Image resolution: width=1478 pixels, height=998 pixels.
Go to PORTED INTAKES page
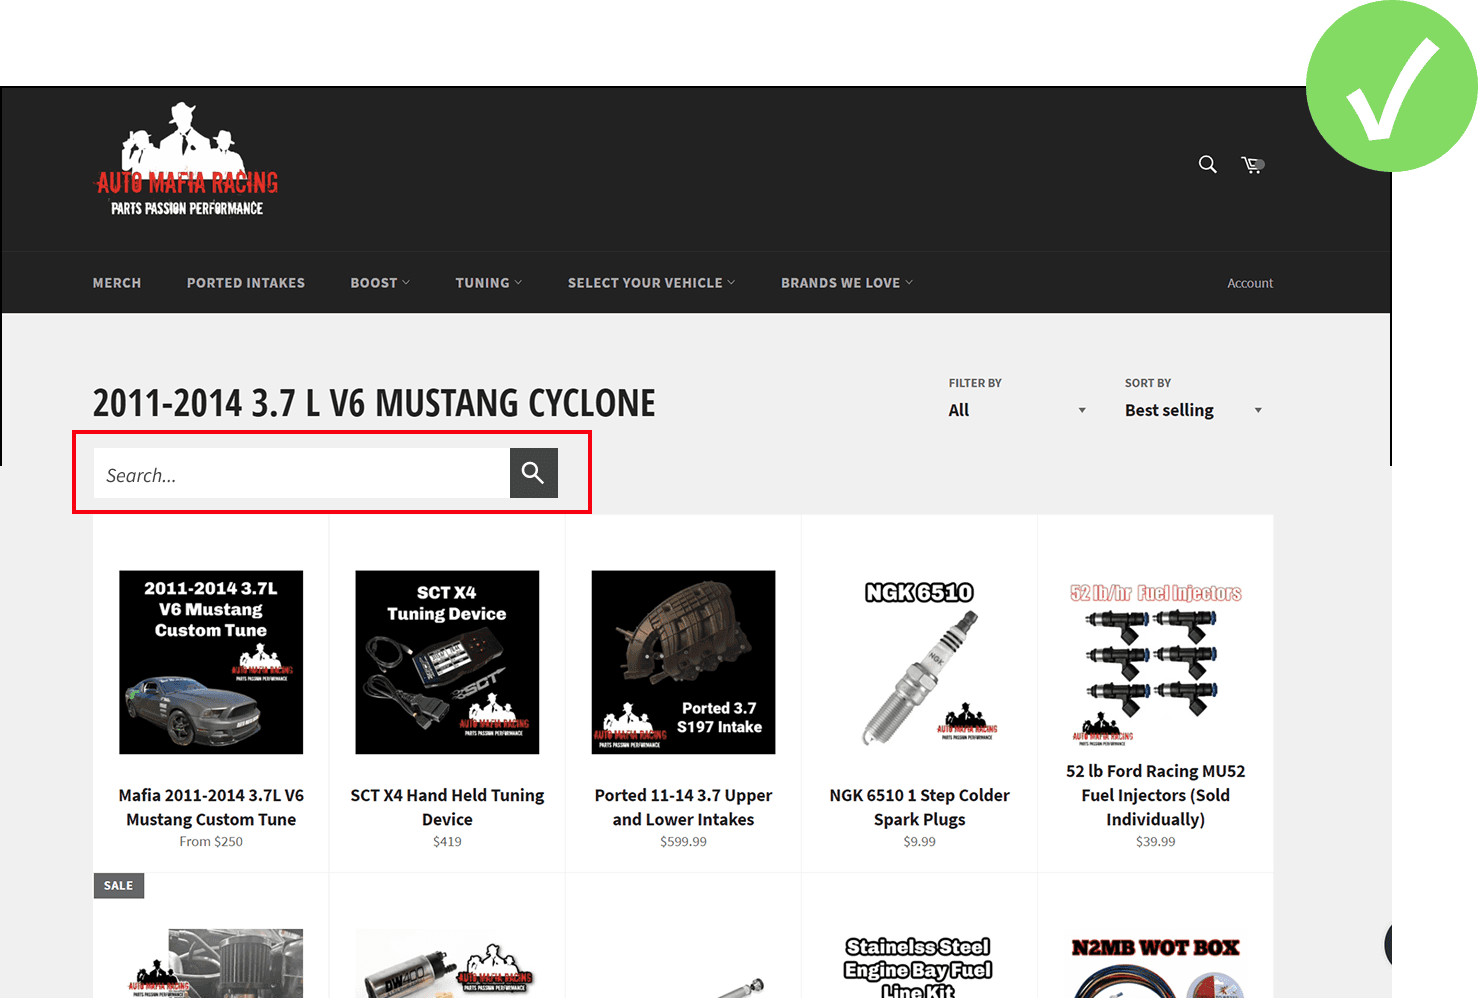(x=246, y=283)
